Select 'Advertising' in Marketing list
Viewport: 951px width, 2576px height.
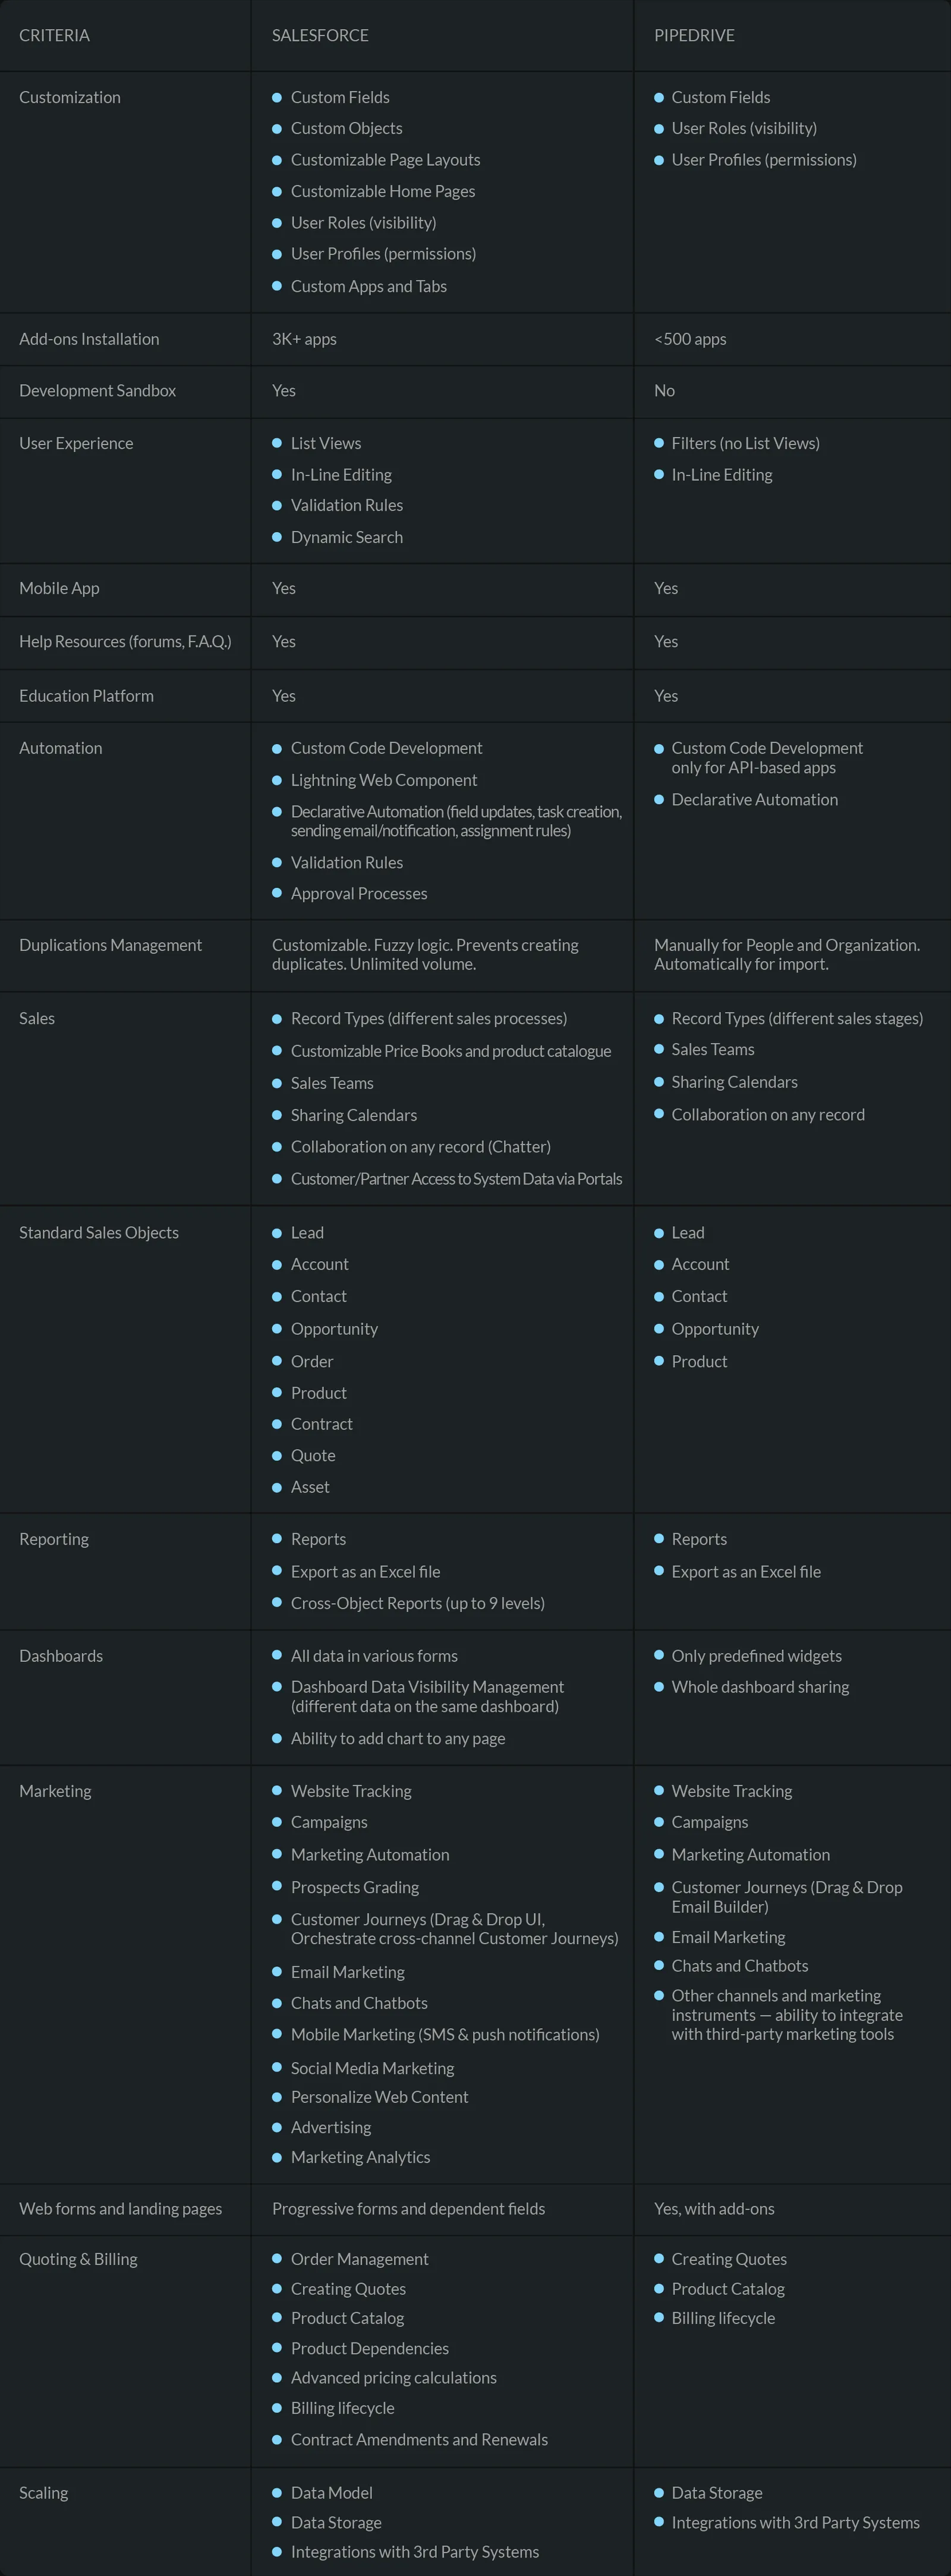(331, 2128)
